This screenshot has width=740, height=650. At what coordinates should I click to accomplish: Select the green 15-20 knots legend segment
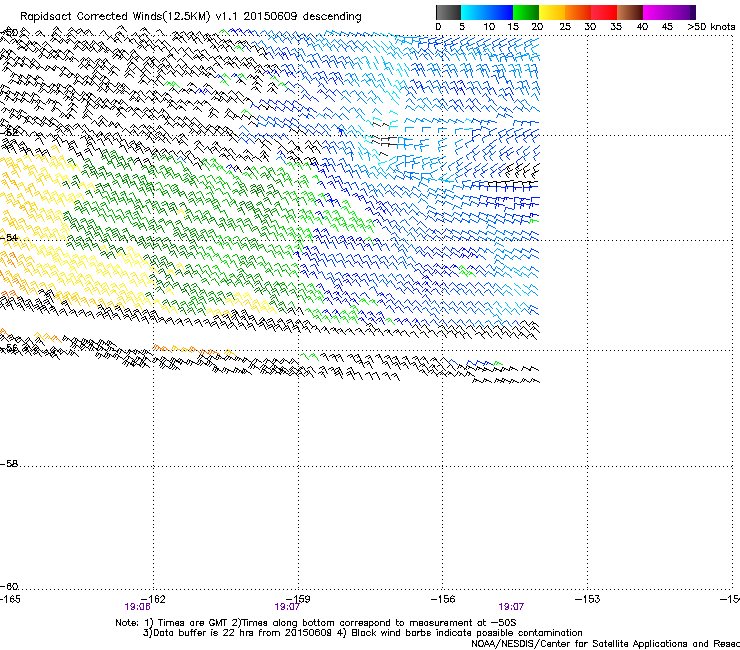[526, 12]
